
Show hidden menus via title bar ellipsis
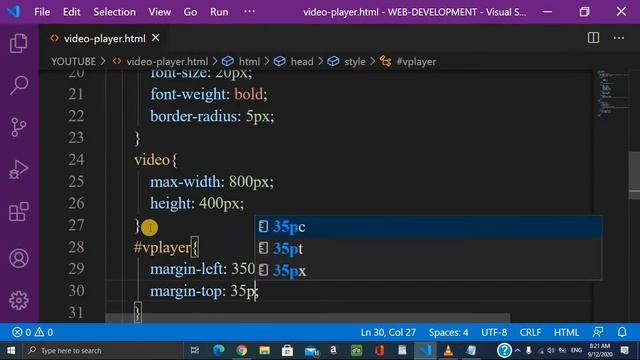pos(249,12)
